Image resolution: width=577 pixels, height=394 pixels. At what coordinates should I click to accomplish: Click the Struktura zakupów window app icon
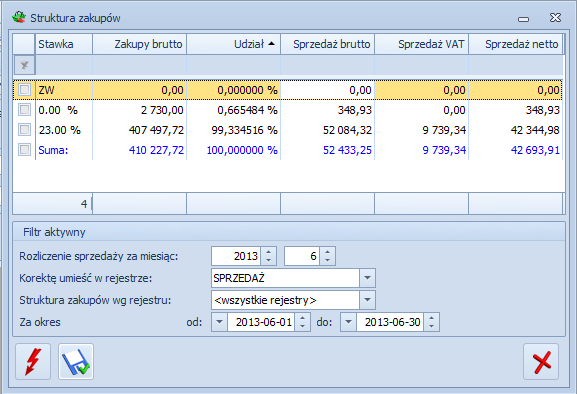[19, 17]
